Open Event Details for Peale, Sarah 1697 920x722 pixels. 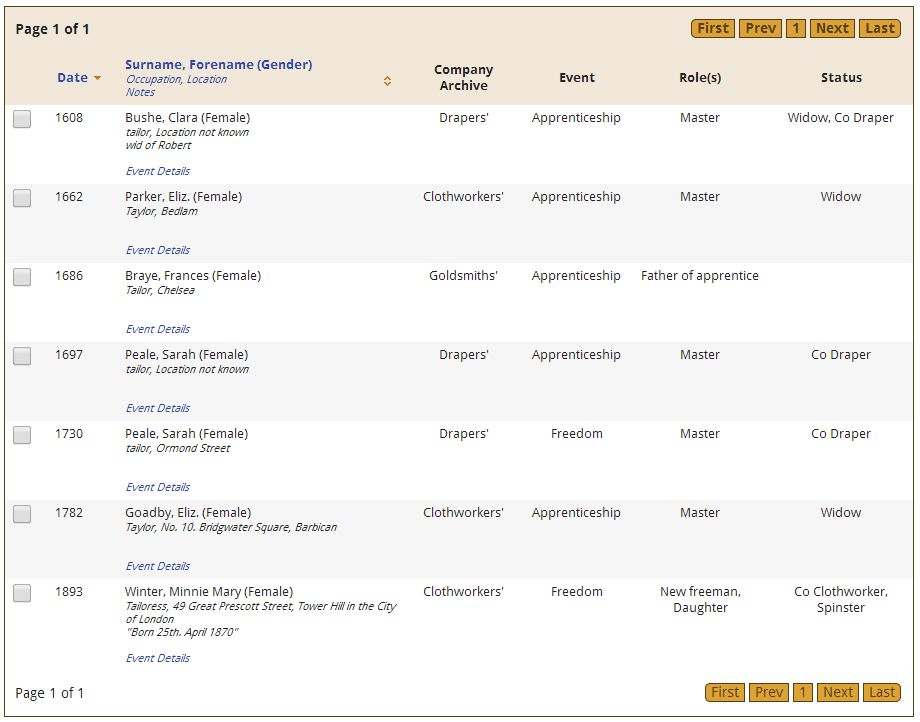pyautogui.click(x=157, y=408)
